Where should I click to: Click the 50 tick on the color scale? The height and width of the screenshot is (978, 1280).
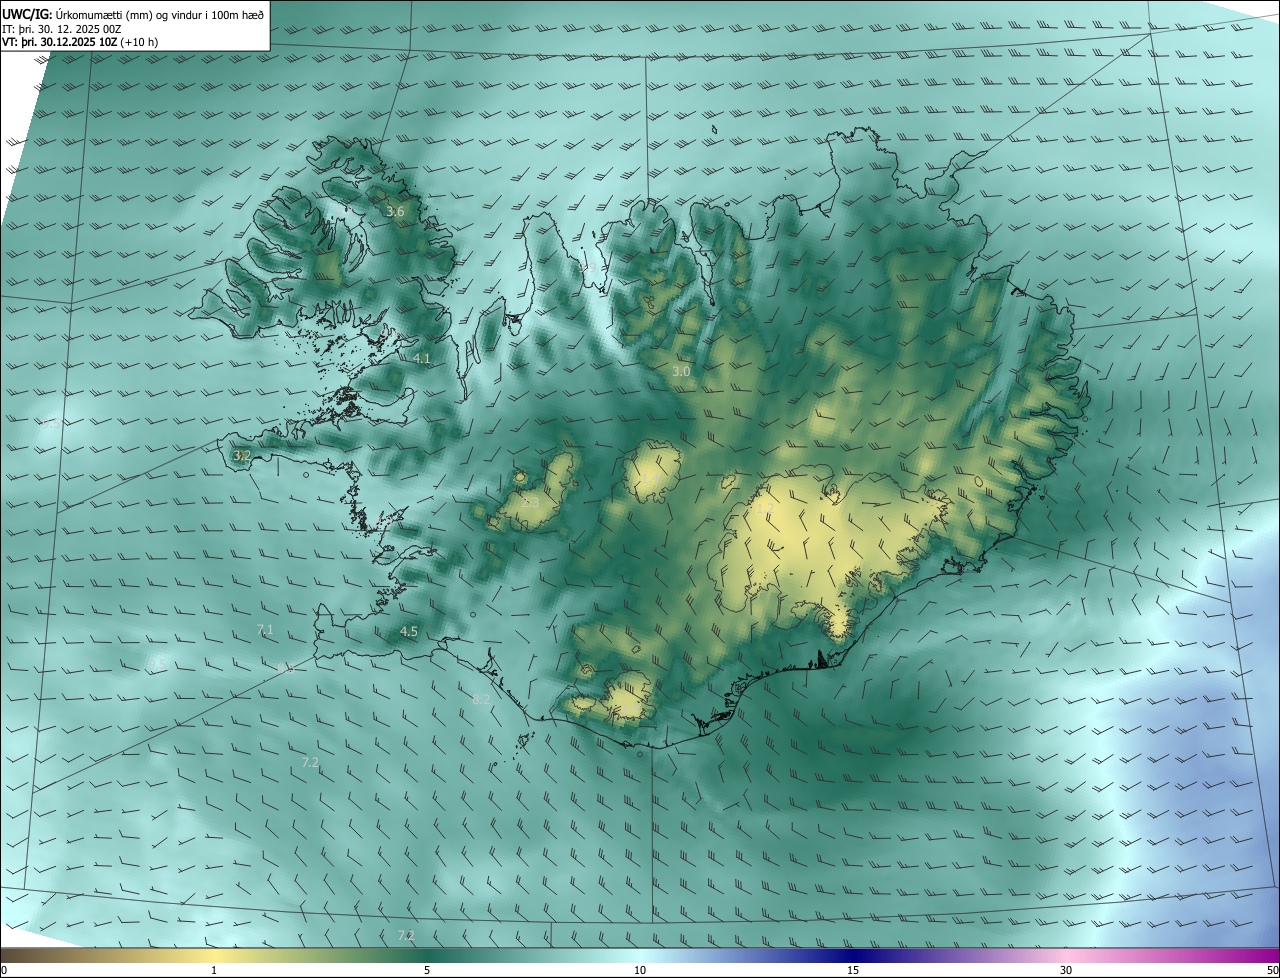coord(1272,970)
